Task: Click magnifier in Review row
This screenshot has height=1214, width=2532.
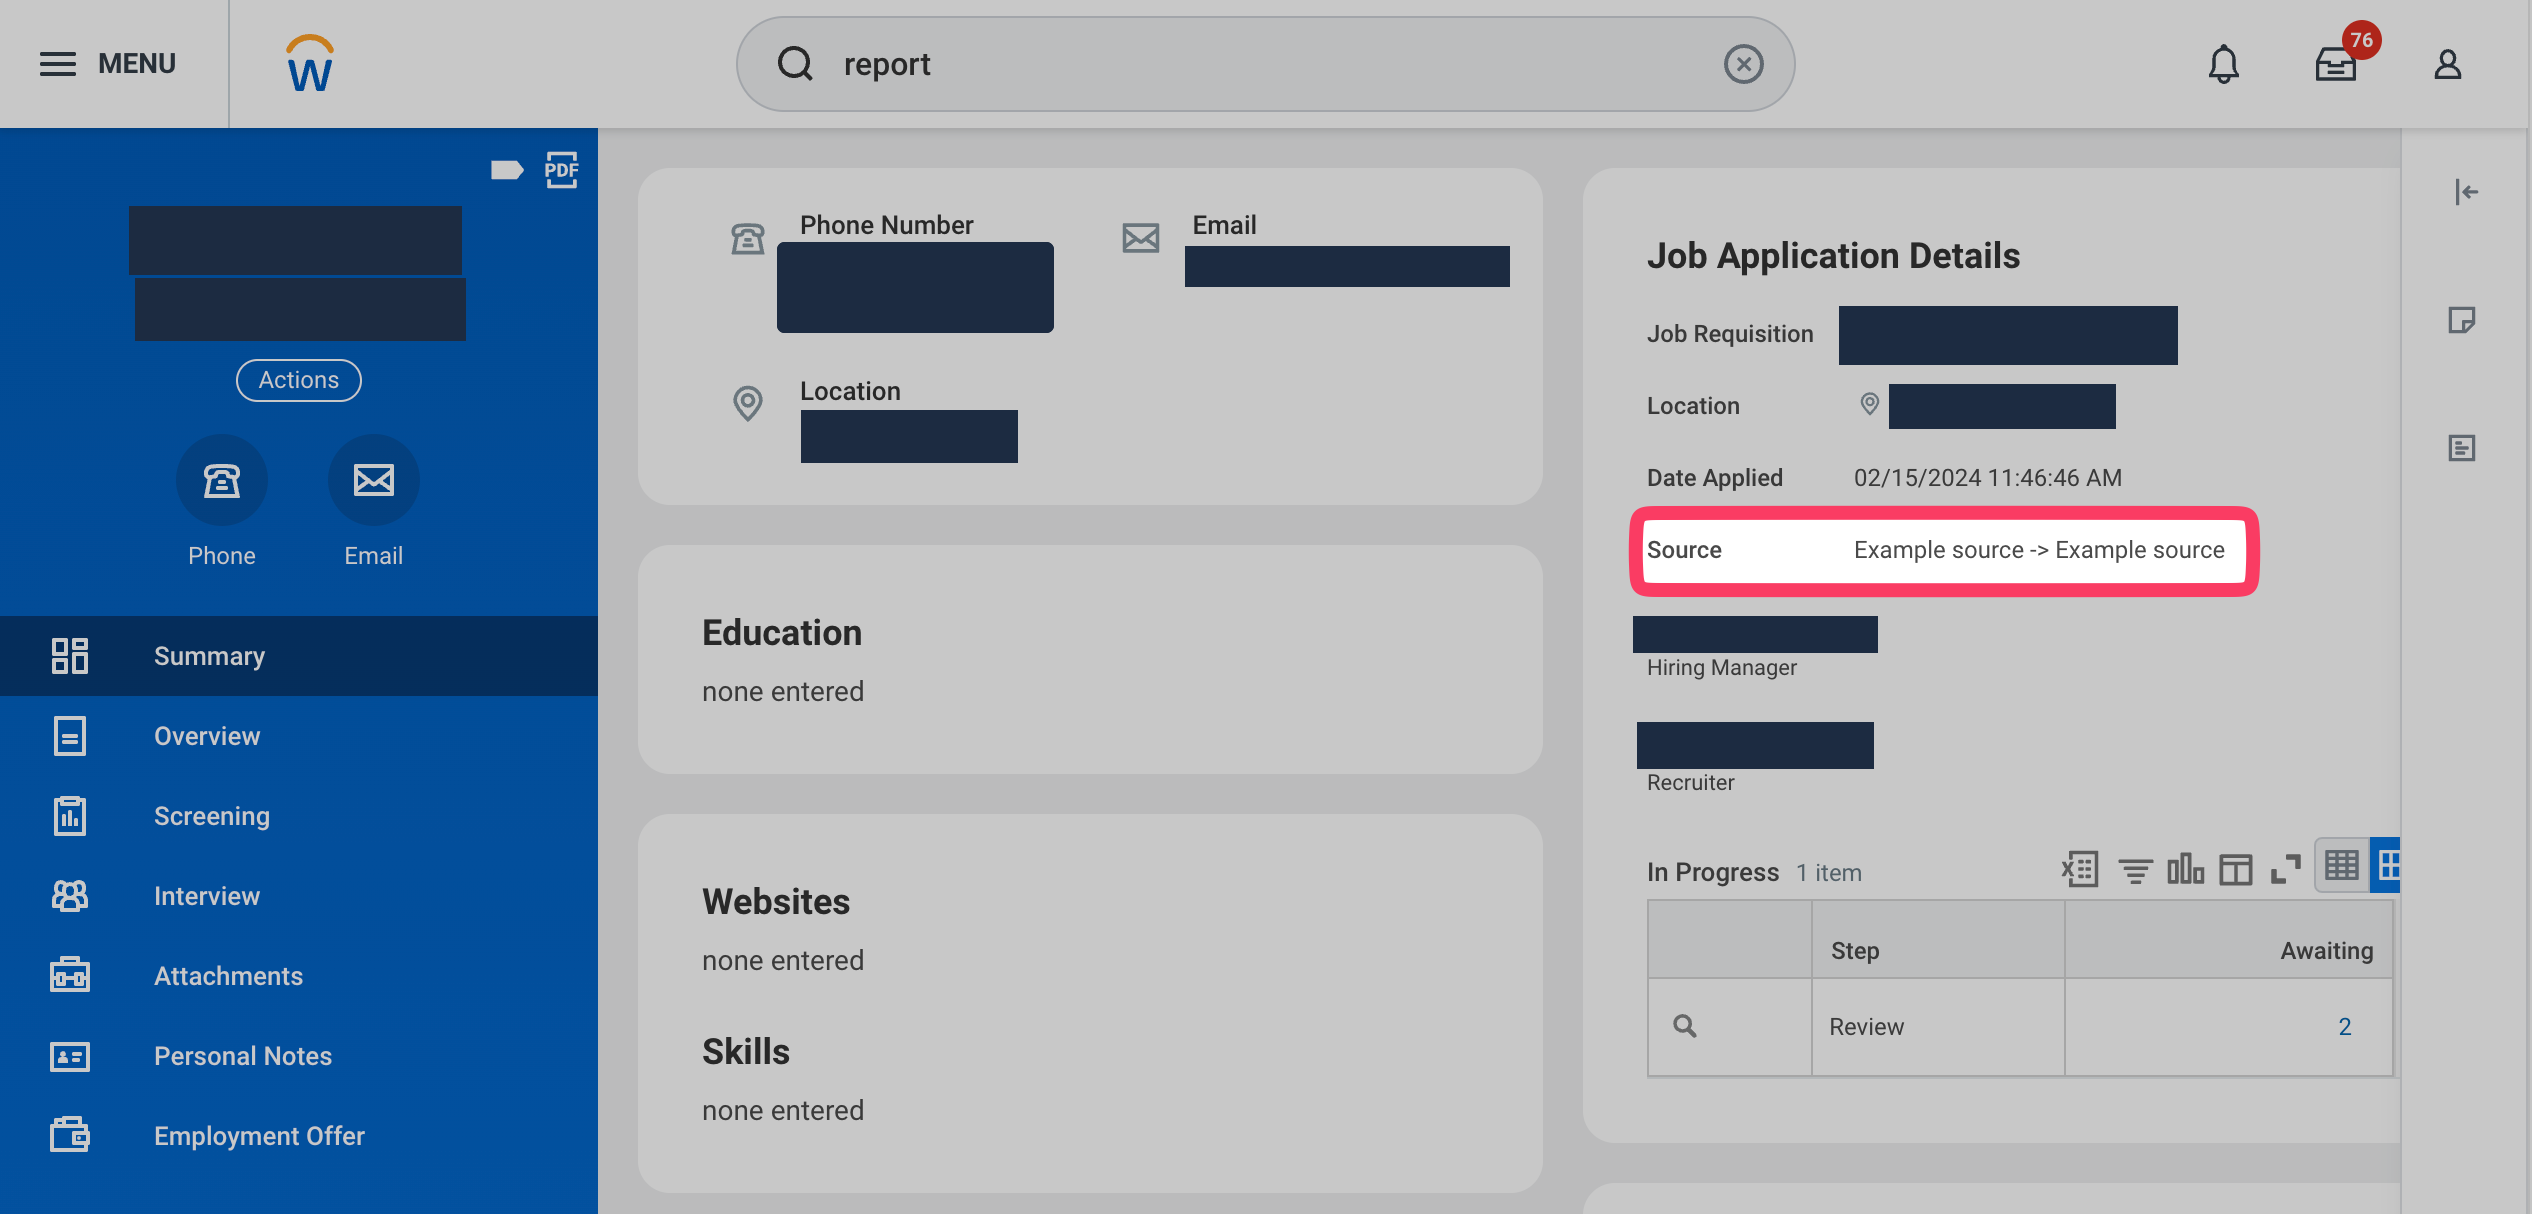Action: tap(1685, 1027)
